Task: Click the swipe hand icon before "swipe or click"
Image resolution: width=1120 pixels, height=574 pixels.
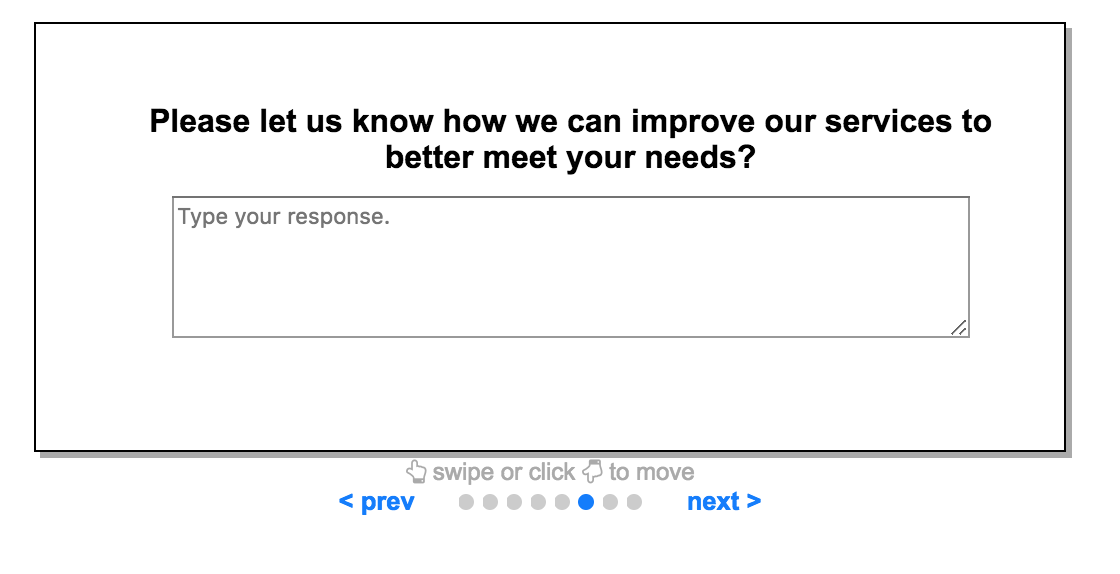Action: 416,472
